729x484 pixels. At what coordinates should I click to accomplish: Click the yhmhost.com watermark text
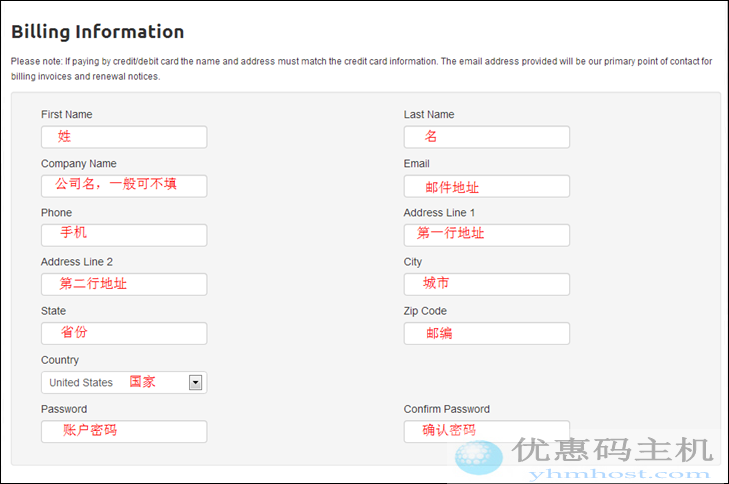click(x=612, y=474)
